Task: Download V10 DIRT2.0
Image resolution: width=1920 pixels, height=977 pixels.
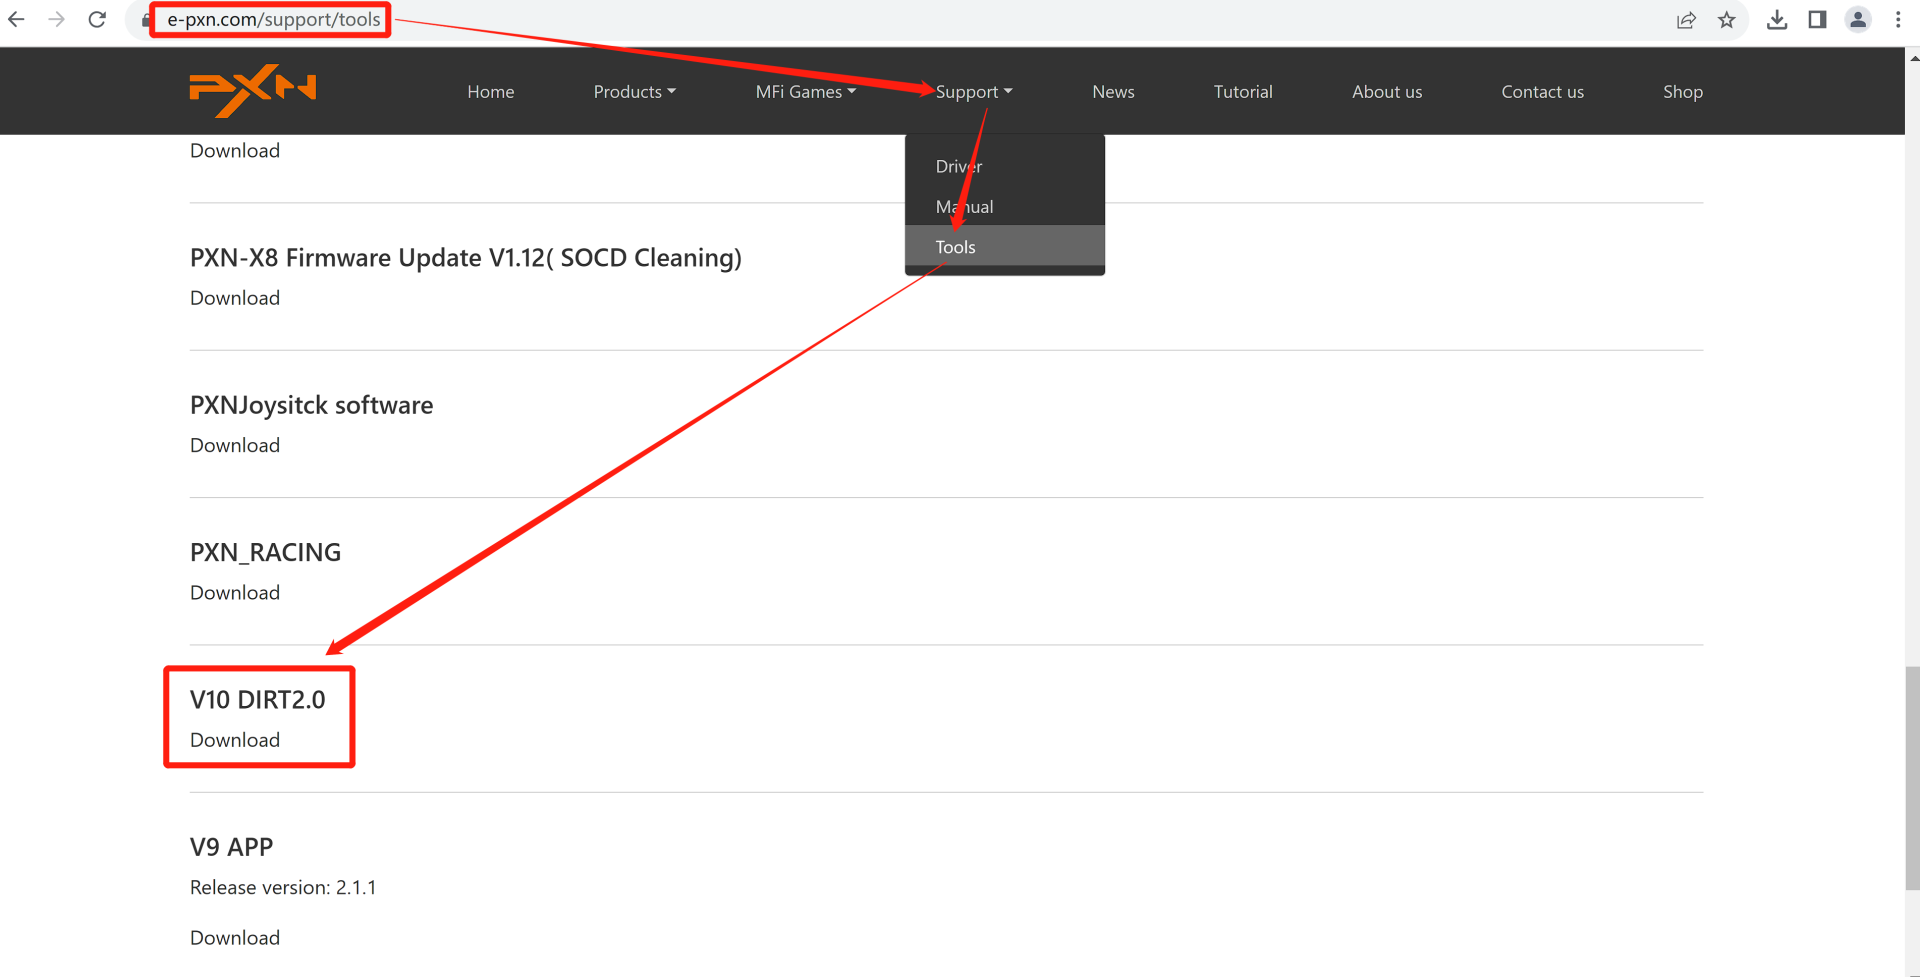Action: point(235,740)
